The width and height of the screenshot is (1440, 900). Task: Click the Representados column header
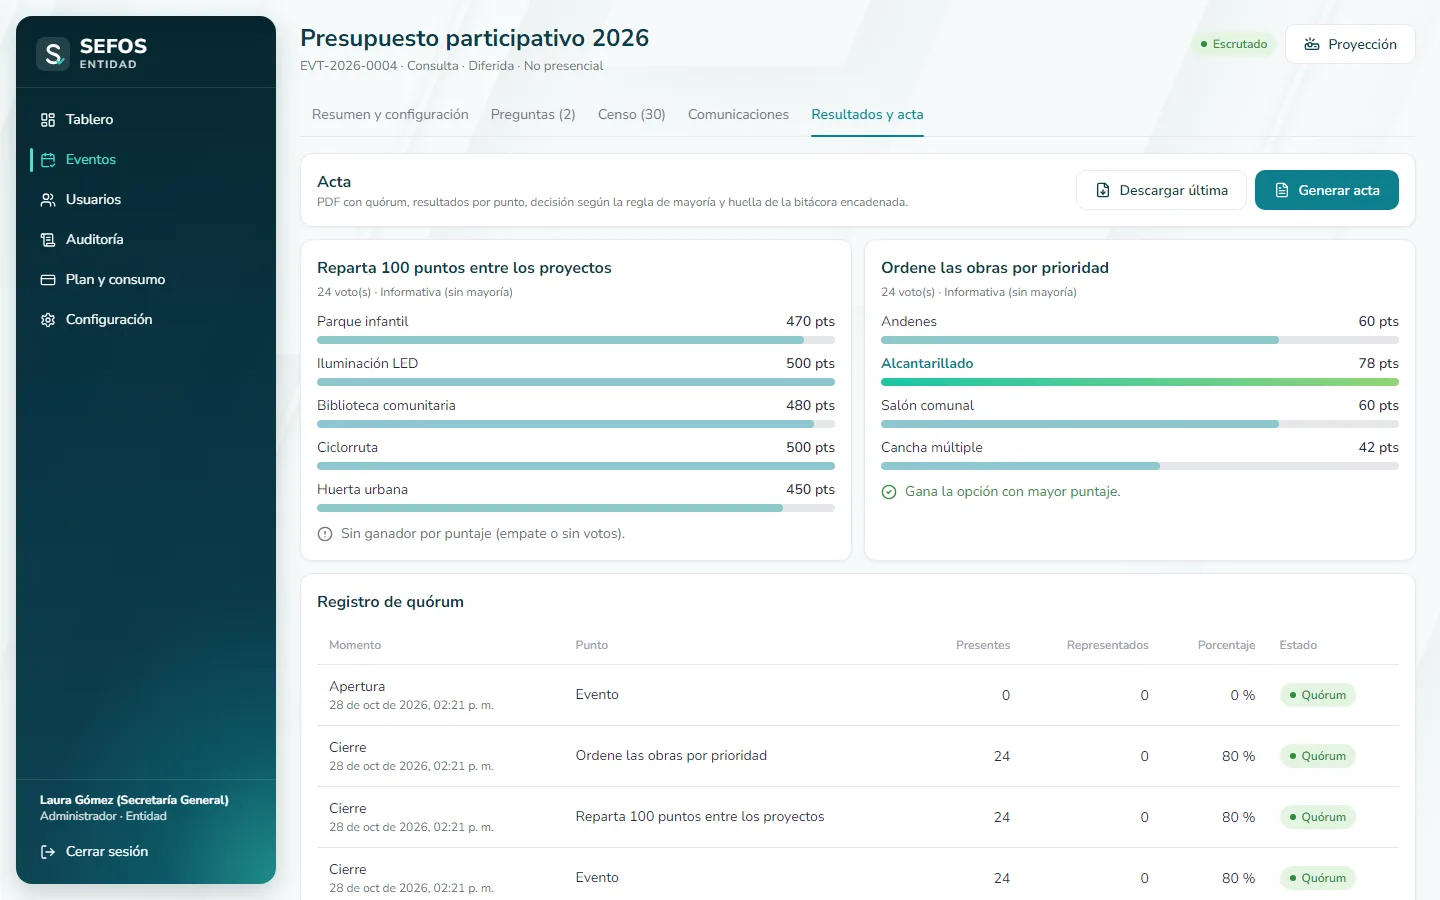1108,645
